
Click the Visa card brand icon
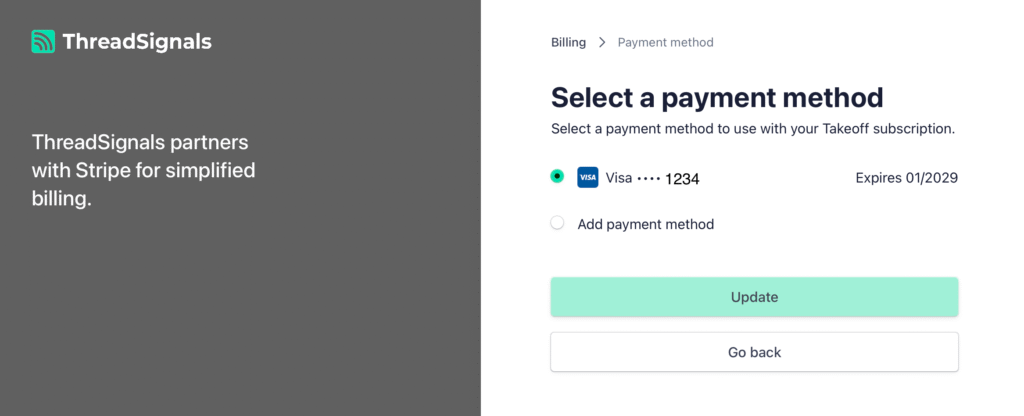(588, 178)
